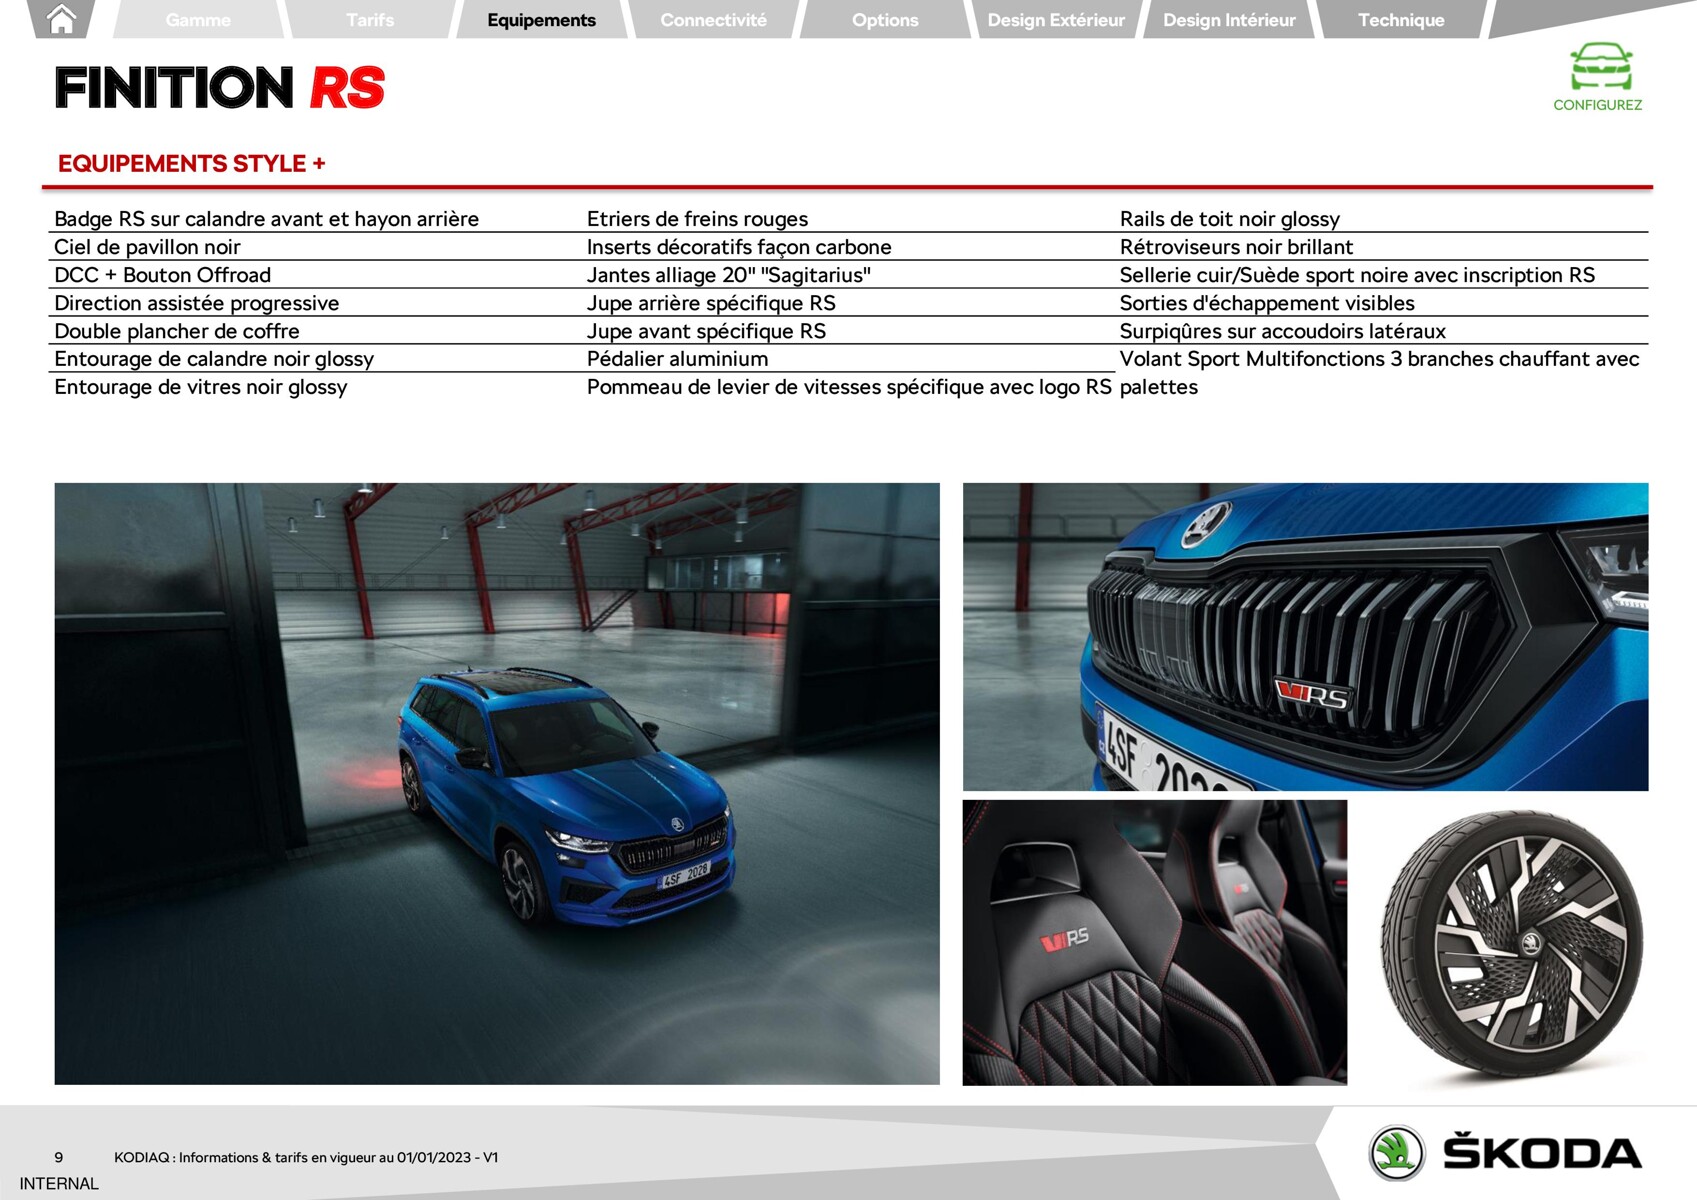Select 'Direction assistée progressive' row
1697x1200 pixels.
coord(197,303)
